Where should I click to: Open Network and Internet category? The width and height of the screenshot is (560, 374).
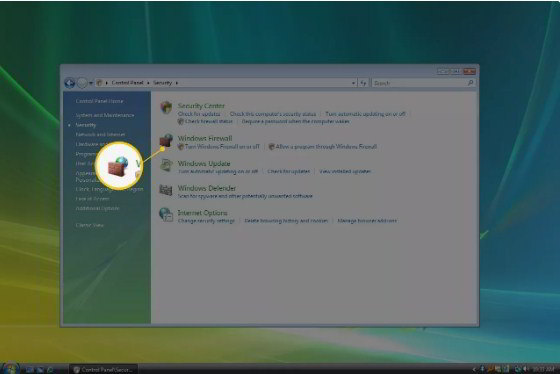click(100, 134)
